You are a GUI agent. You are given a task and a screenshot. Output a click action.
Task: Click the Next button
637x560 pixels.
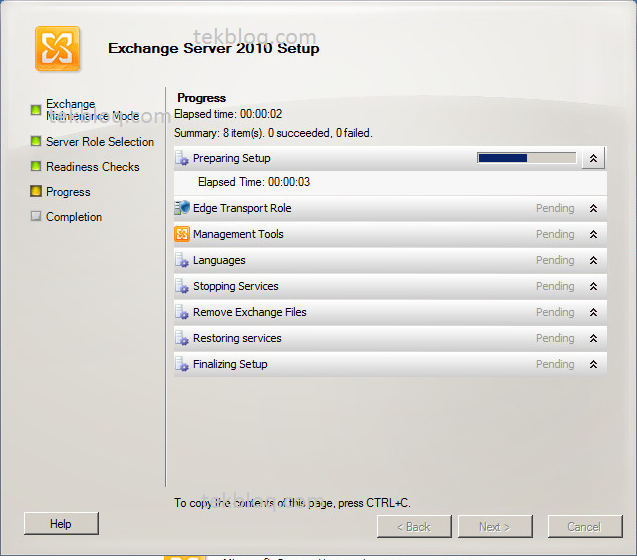coord(495,527)
